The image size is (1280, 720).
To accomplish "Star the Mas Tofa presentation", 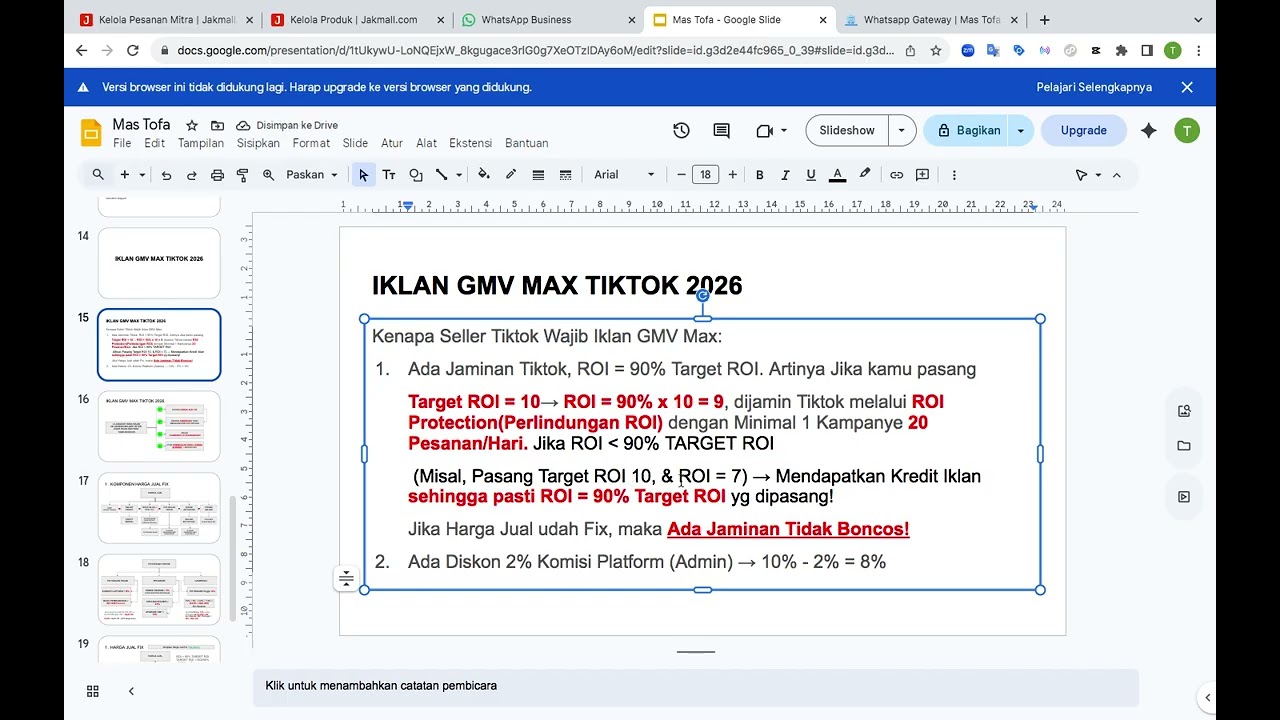I will coord(191,125).
